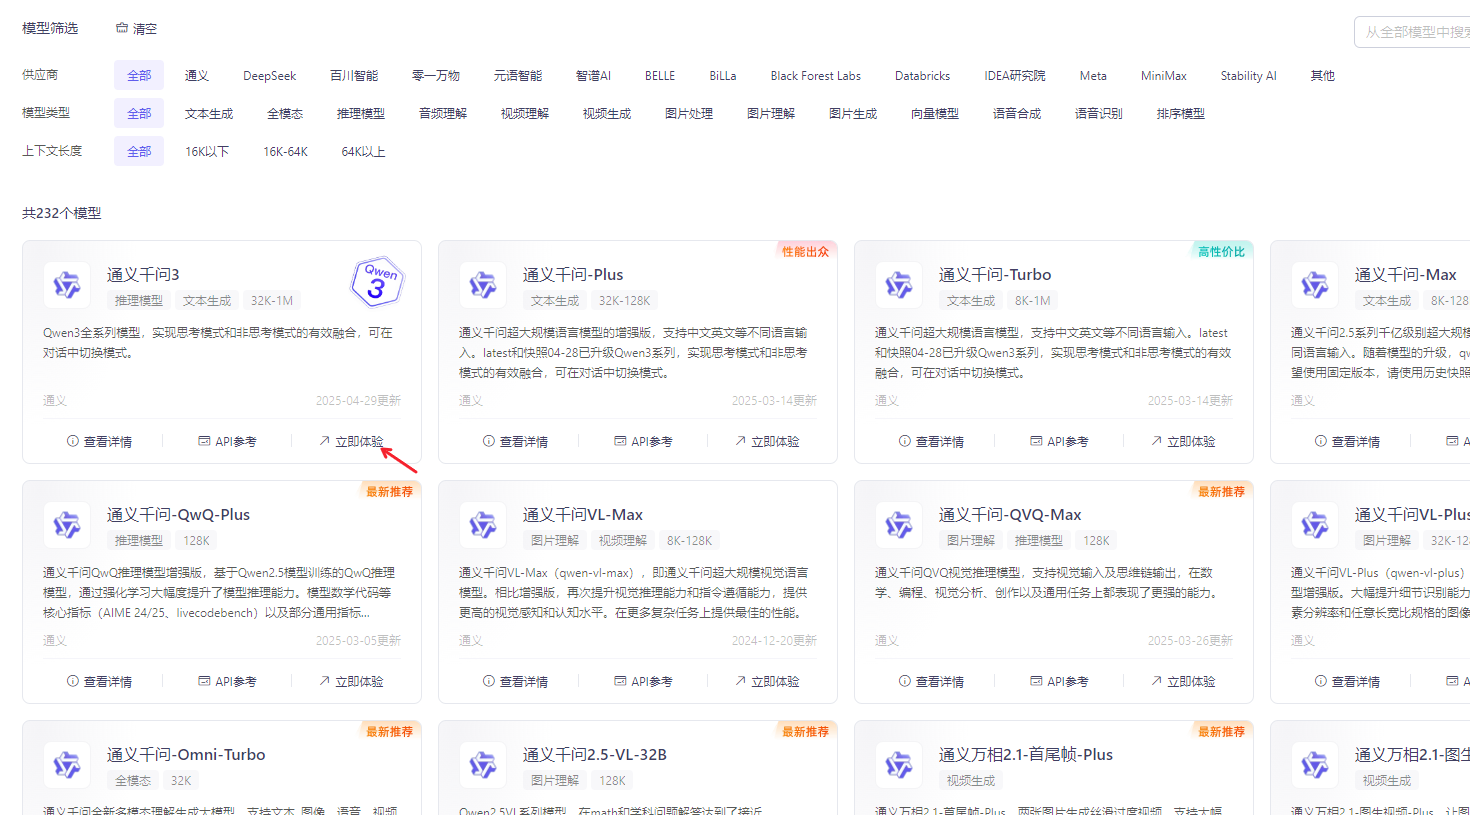Viewport: 1470px width, 815px height.
Task: Filter model type by 向量模型
Action: pos(935,113)
